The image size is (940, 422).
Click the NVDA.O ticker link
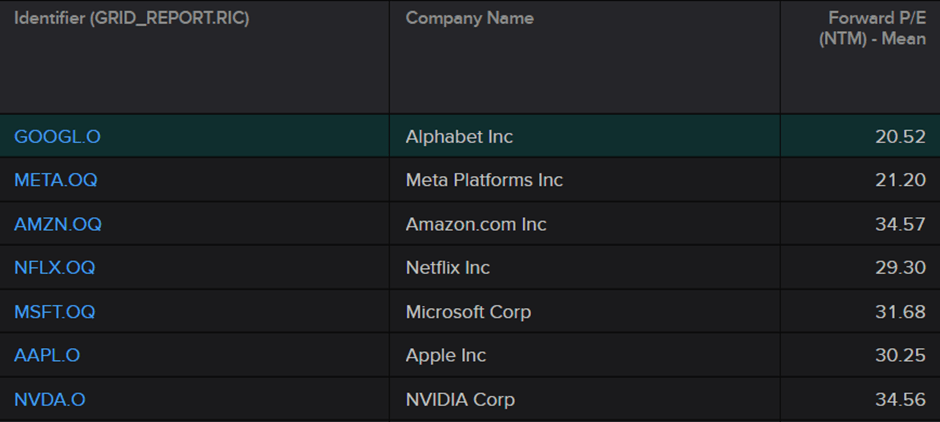coord(49,400)
